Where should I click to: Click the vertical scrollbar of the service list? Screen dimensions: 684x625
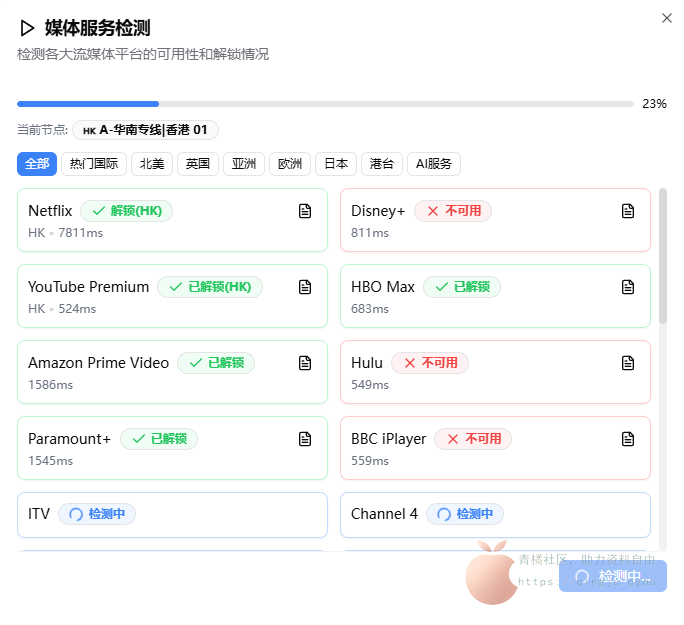(663, 256)
